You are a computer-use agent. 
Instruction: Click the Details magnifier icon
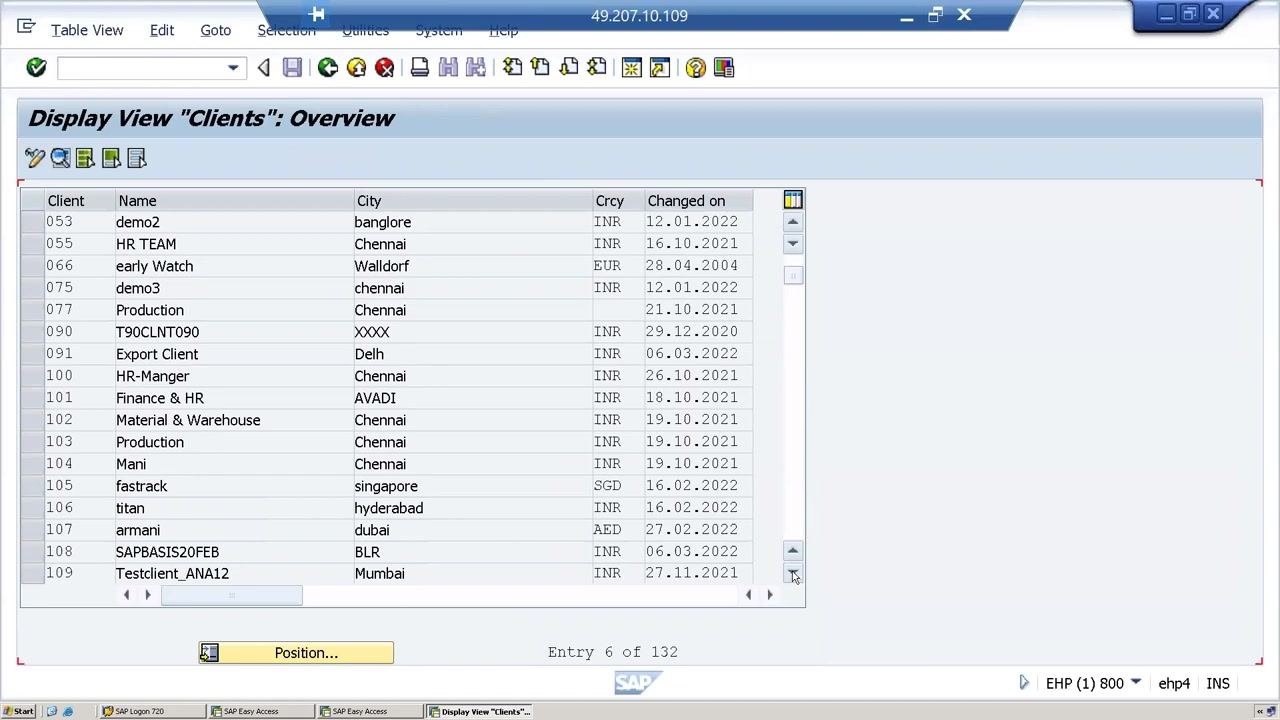pyautogui.click(x=60, y=158)
